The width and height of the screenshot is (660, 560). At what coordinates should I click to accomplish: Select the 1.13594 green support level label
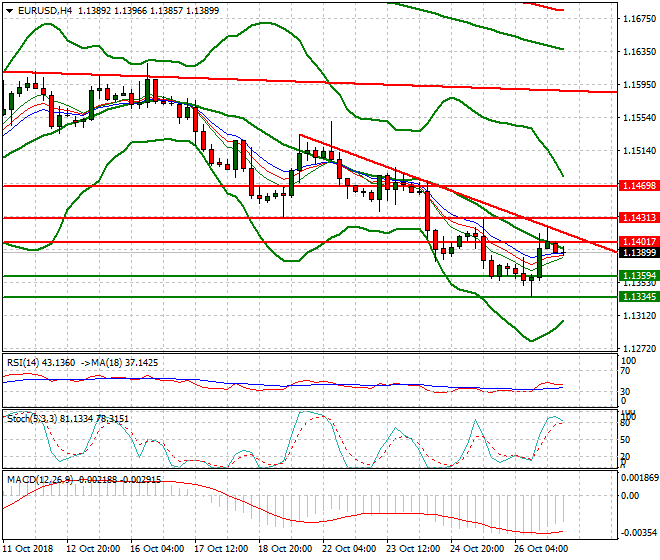639,276
